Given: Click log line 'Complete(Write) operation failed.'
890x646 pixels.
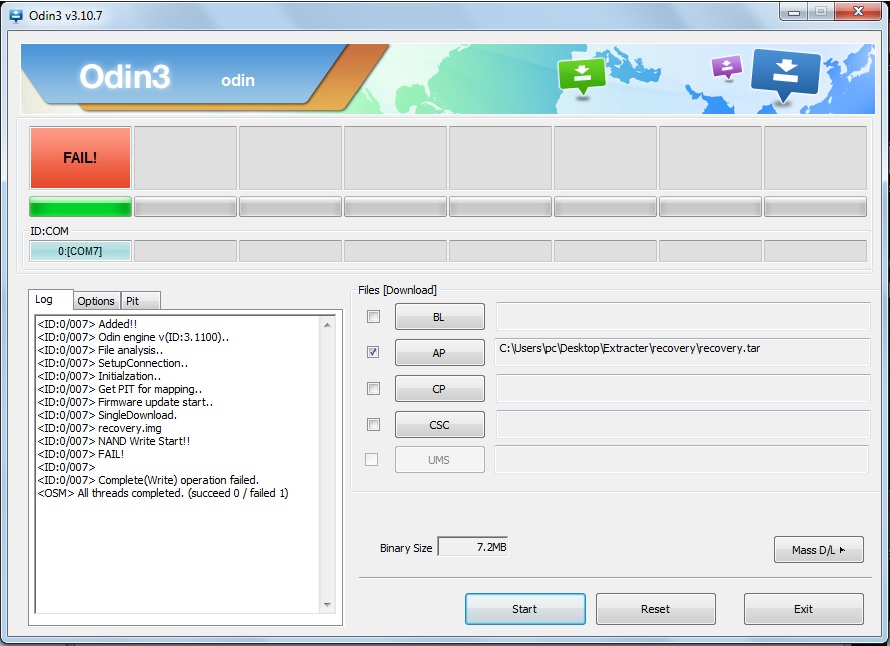Looking at the screenshot, I should pos(148,480).
